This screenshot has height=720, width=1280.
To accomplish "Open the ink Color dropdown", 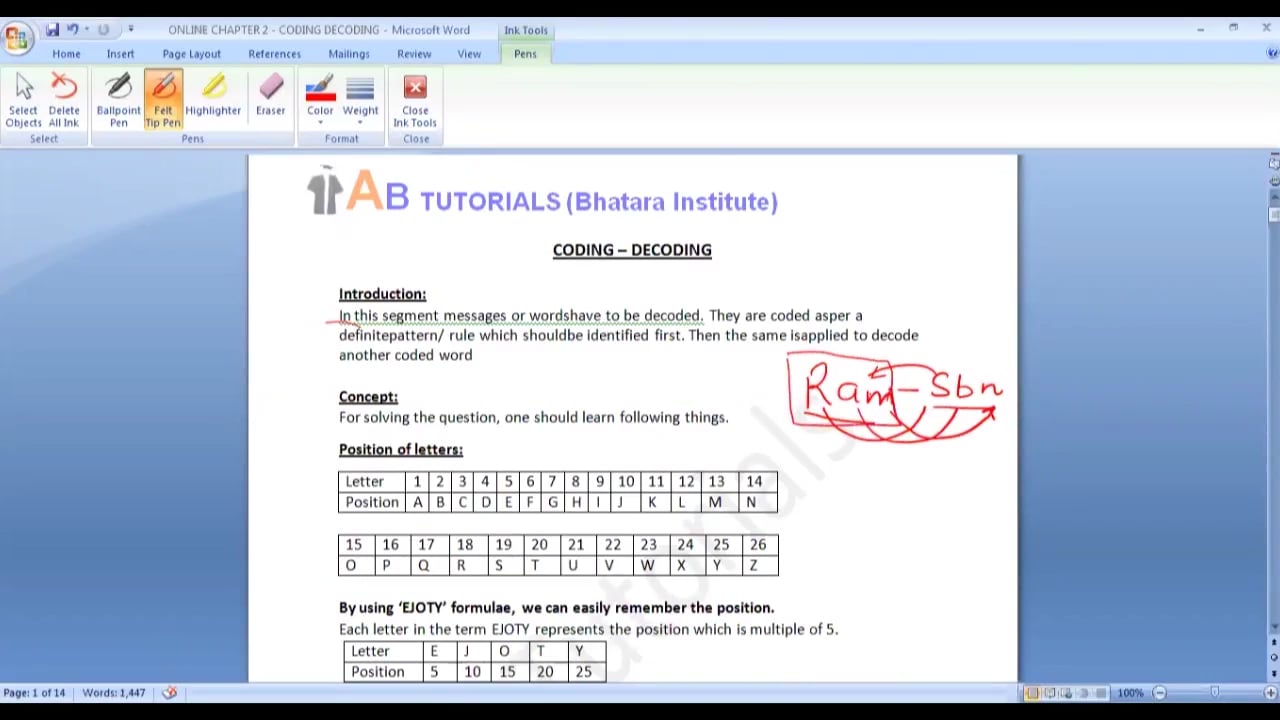I will point(320,101).
